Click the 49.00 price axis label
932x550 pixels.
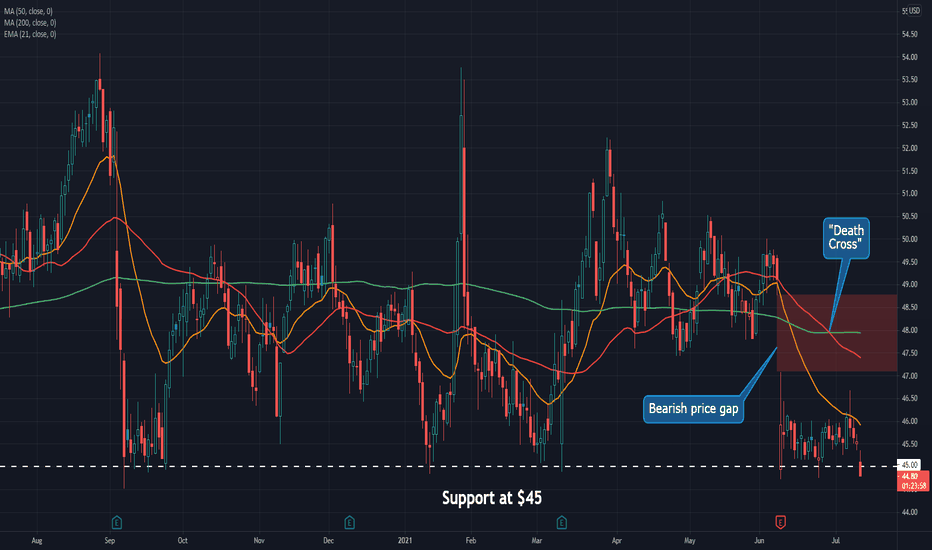[909, 284]
